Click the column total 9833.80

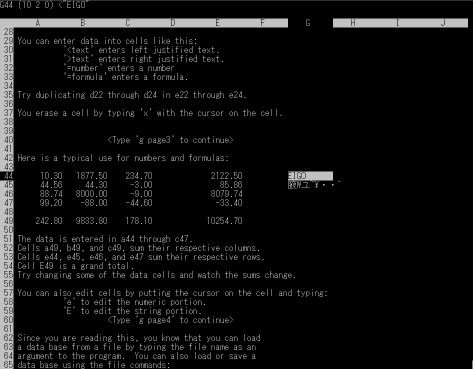92,221
